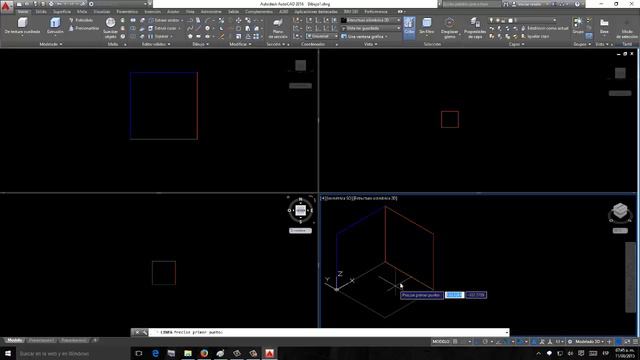This screenshot has height=360, width=640.
Task: Click the AutoCAD taskbar icon
Action: [x=269, y=353]
